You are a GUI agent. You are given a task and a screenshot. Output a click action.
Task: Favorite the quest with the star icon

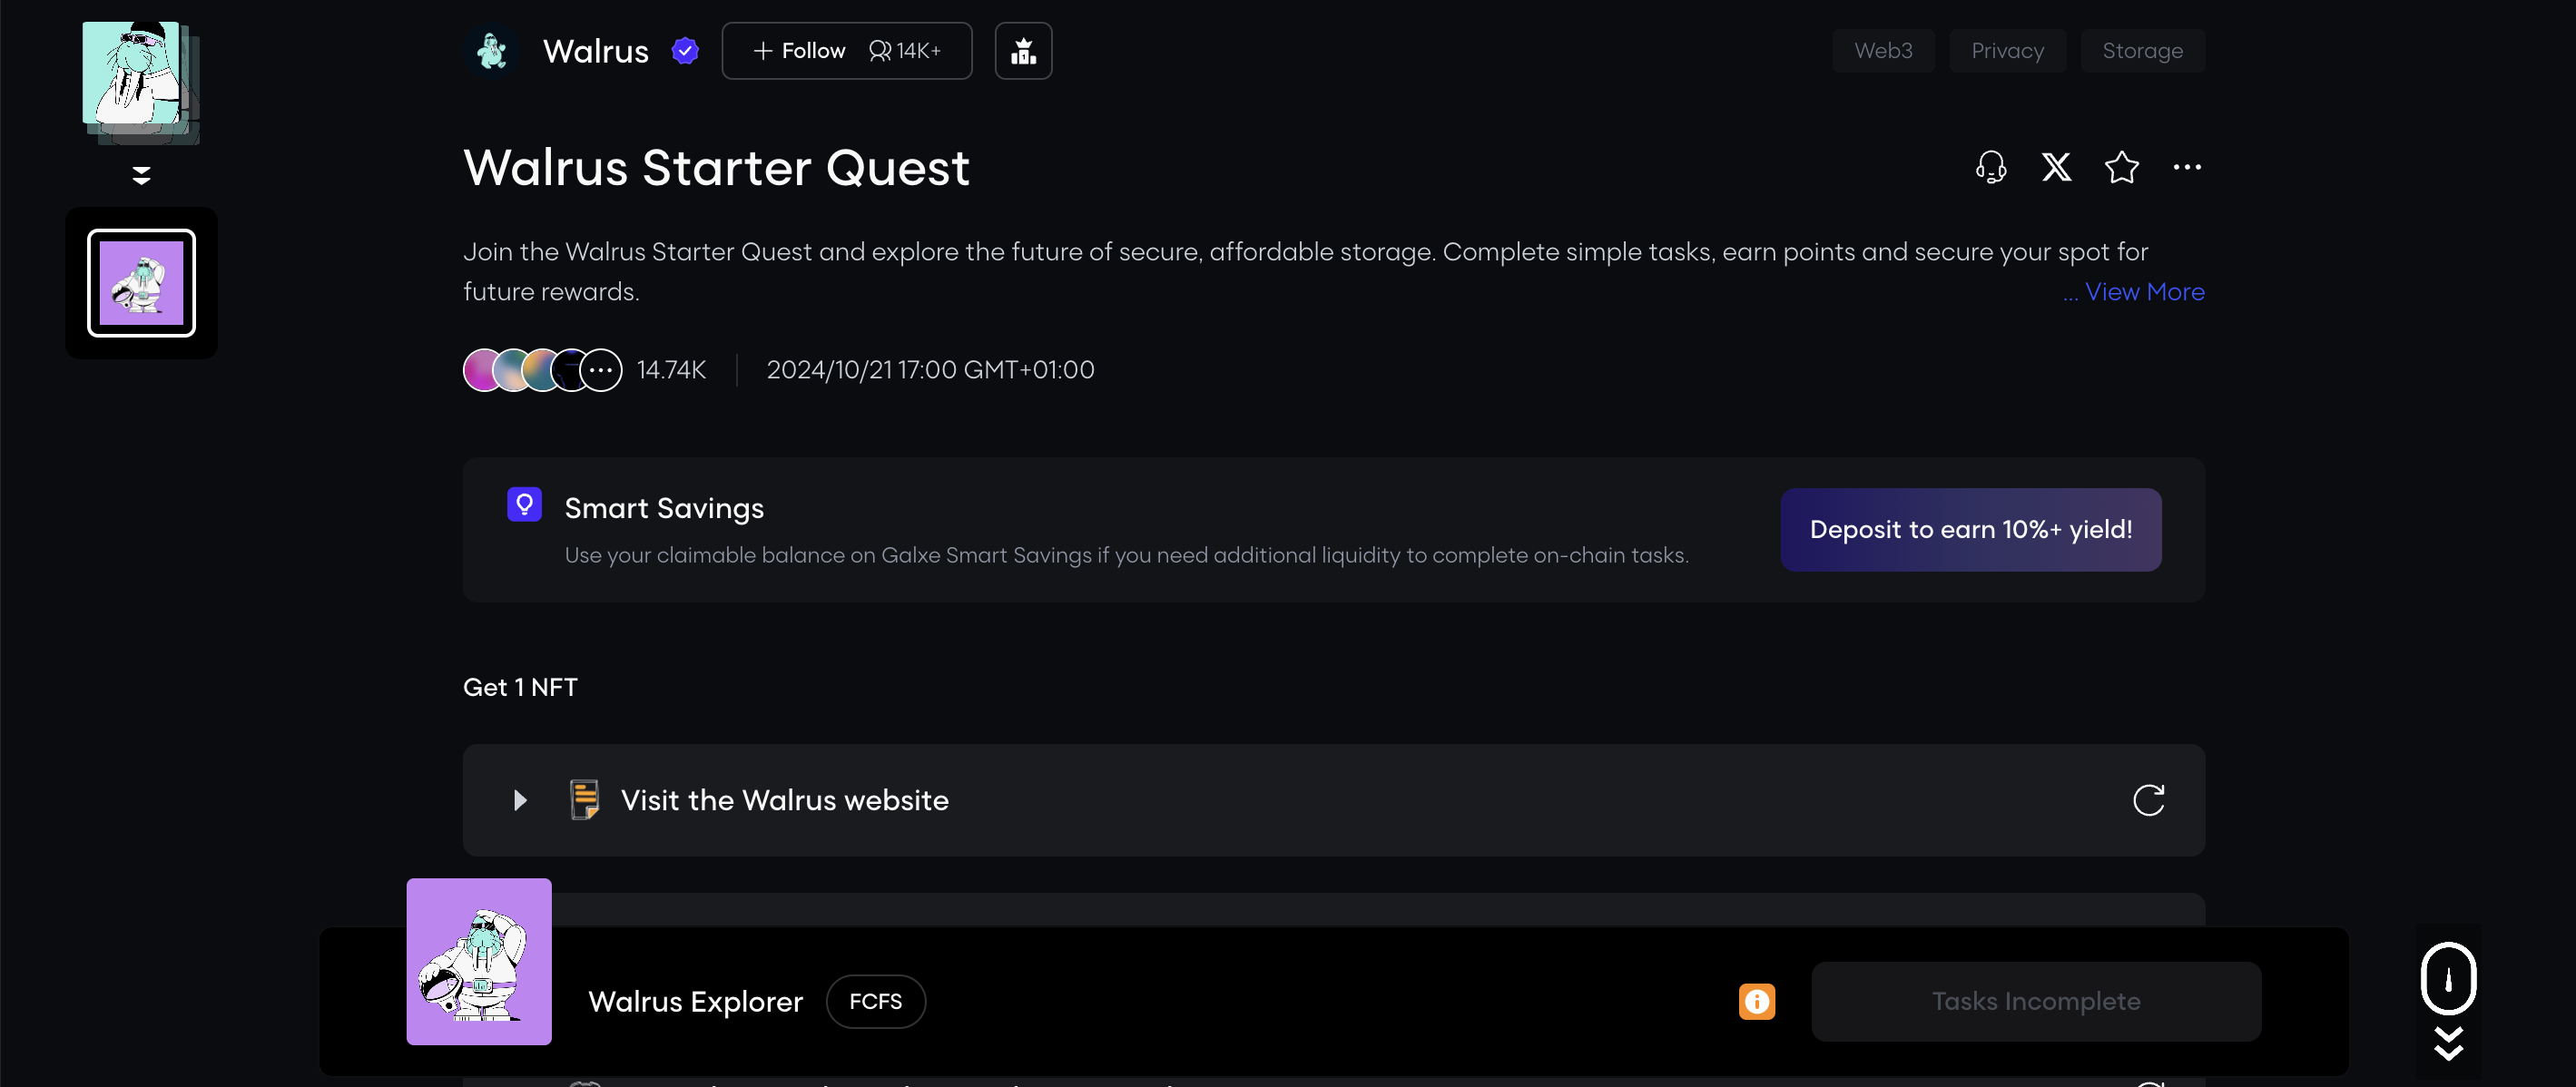coord(2121,167)
